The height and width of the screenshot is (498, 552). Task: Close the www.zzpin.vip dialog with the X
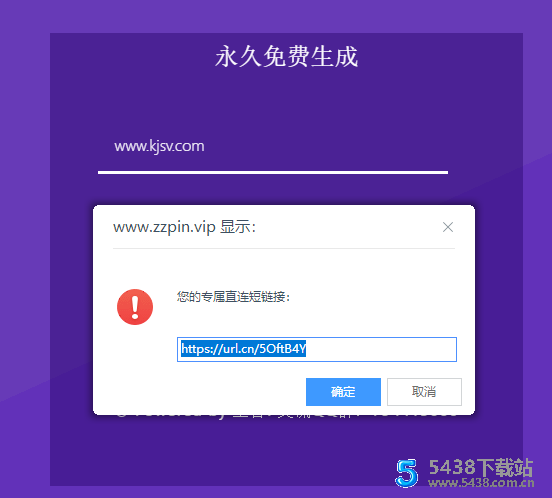[x=447, y=227]
